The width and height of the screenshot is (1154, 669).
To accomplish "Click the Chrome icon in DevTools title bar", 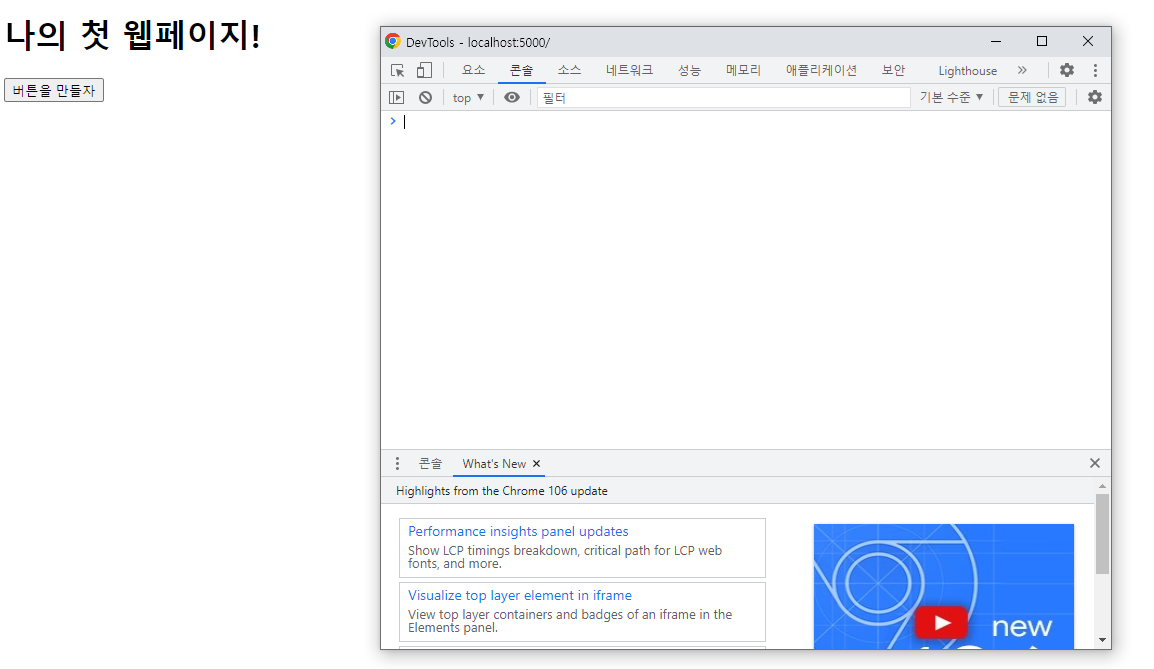I will click(393, 41).
